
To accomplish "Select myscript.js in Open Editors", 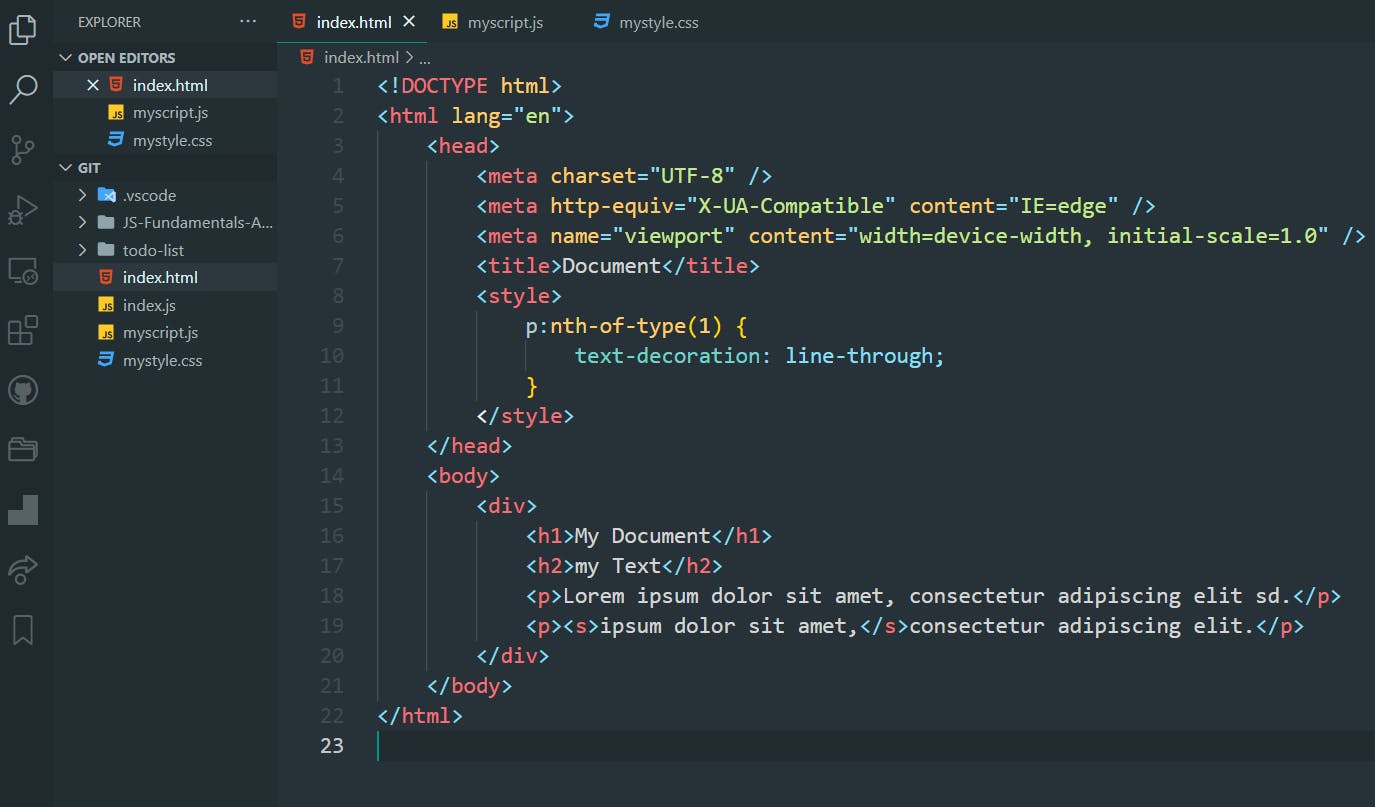I will coord(165,113).
